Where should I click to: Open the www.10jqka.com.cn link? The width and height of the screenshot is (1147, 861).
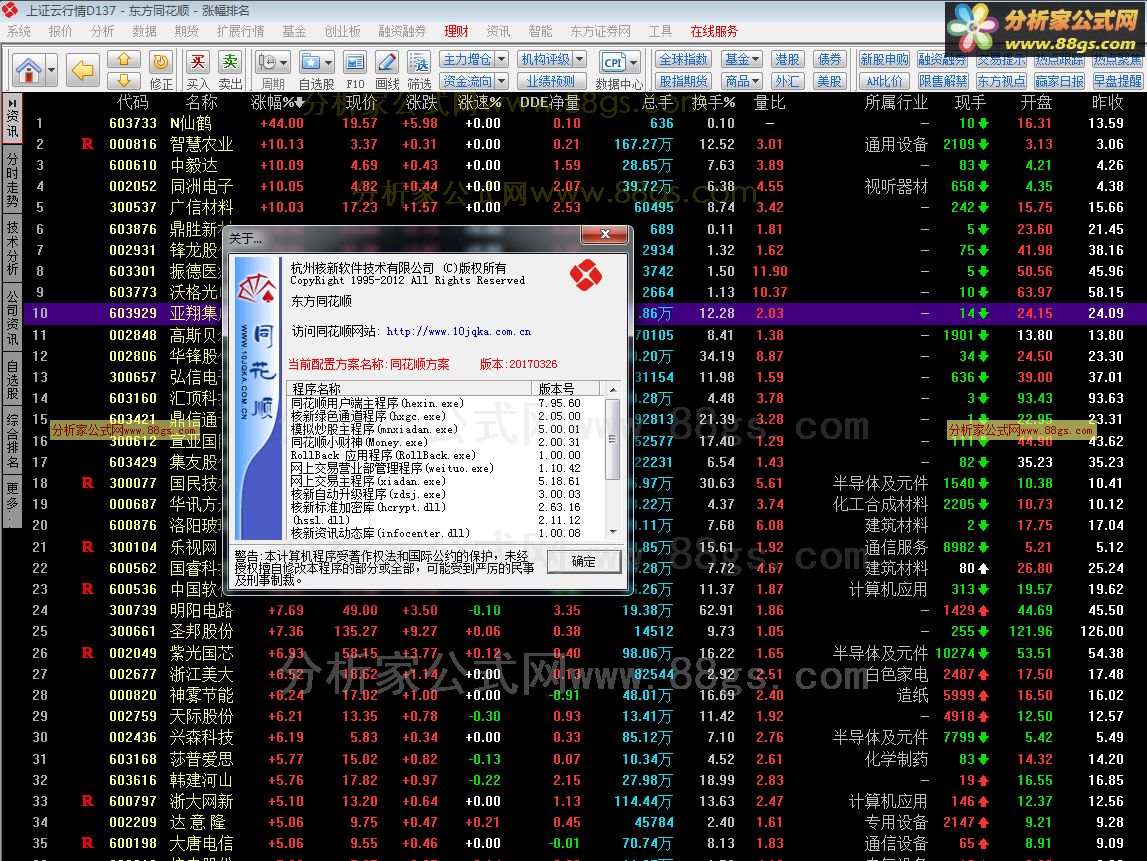459,331
